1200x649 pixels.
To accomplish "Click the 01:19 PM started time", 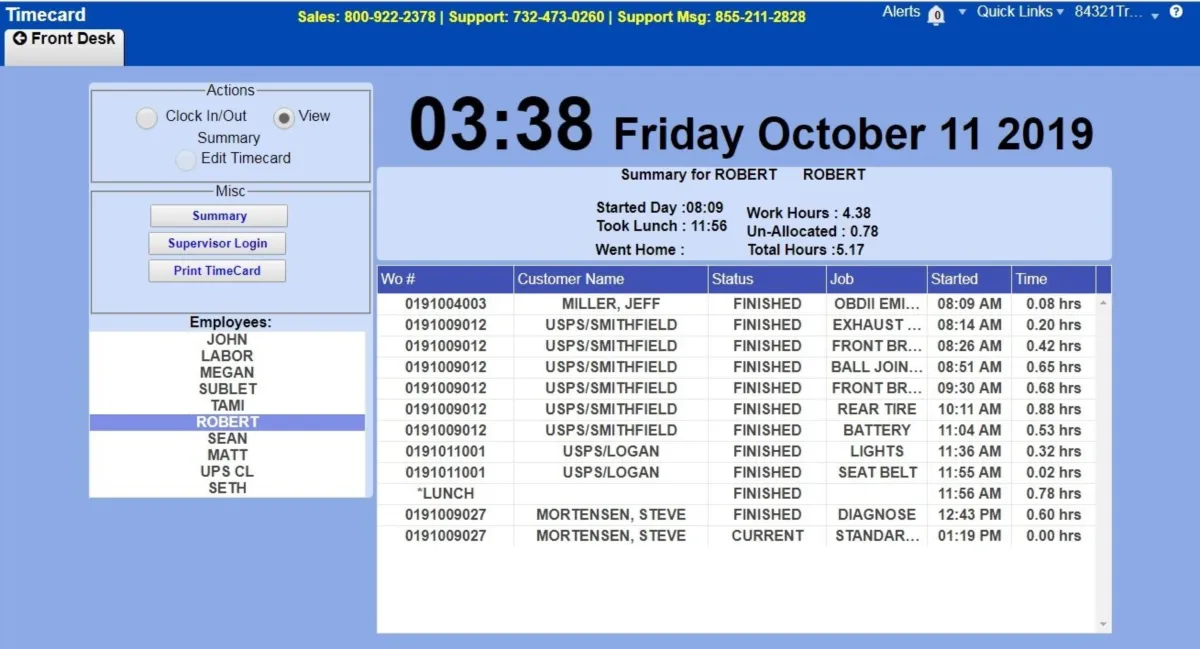I will pos(969,535).
